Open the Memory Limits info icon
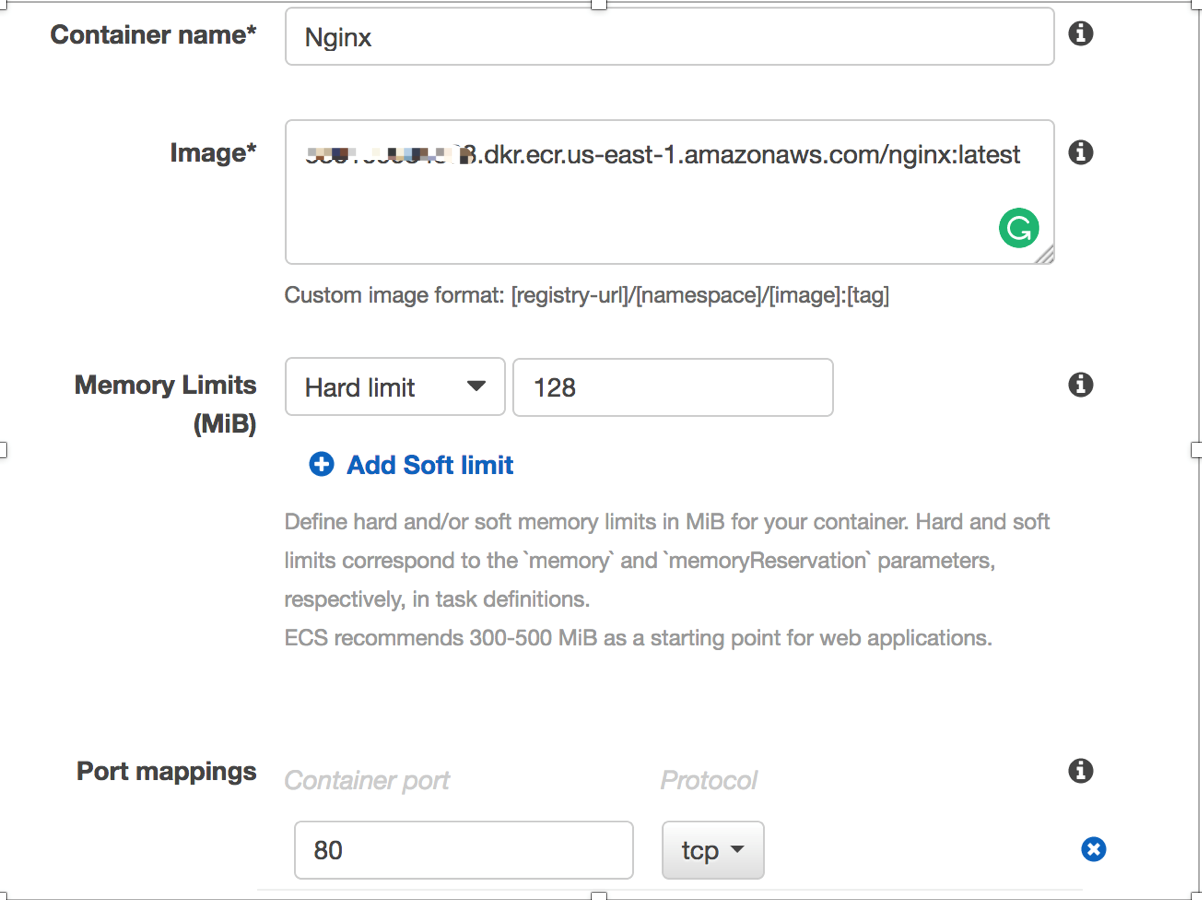1202x900 pixels. [1080, 385]
